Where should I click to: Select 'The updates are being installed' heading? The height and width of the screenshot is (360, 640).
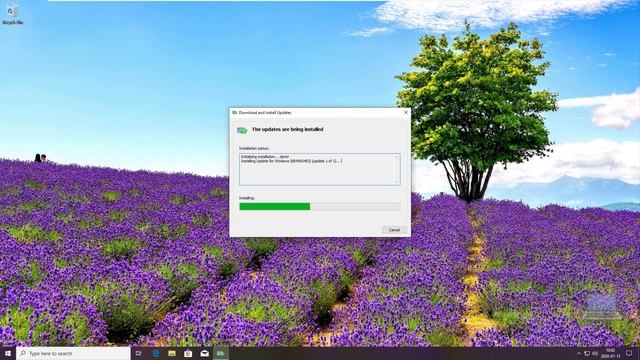(287, 129)
